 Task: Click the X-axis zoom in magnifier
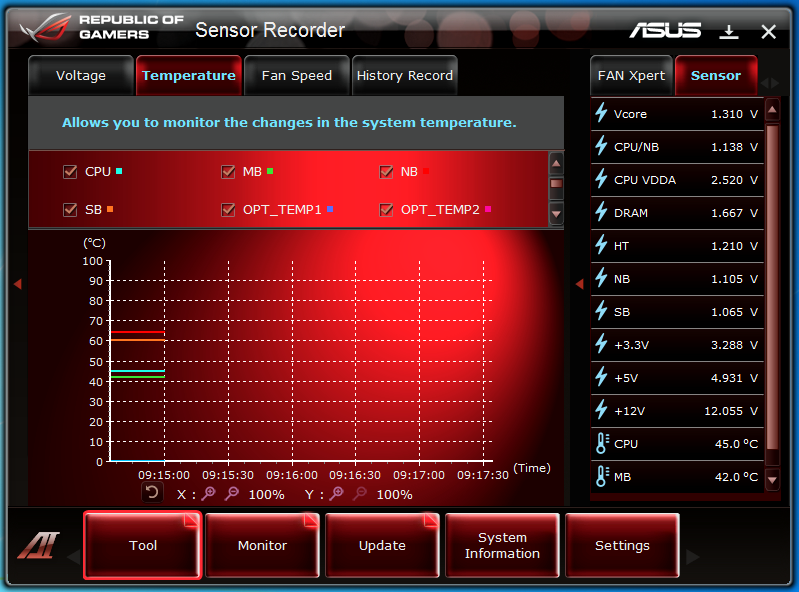pyautogui.click(x=208, y=493)
